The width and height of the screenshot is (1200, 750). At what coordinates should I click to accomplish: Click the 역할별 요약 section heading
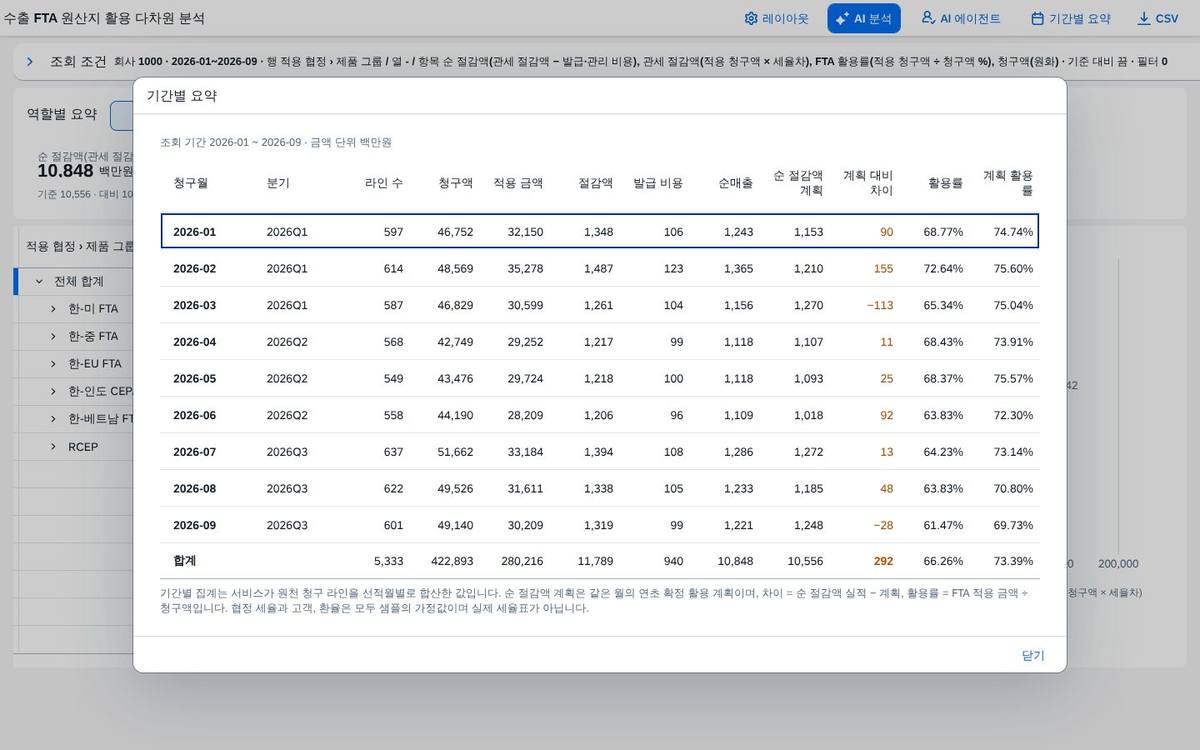tap(62, 114)
